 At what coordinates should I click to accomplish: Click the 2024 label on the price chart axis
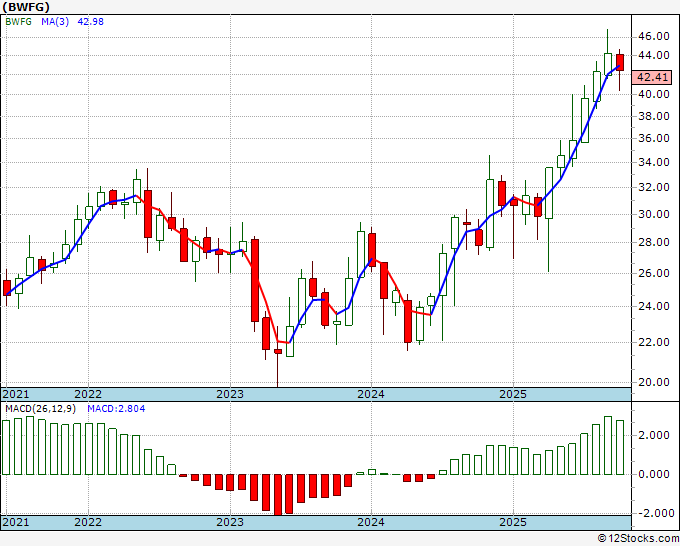pyautogui.click(x=371, y=395)
